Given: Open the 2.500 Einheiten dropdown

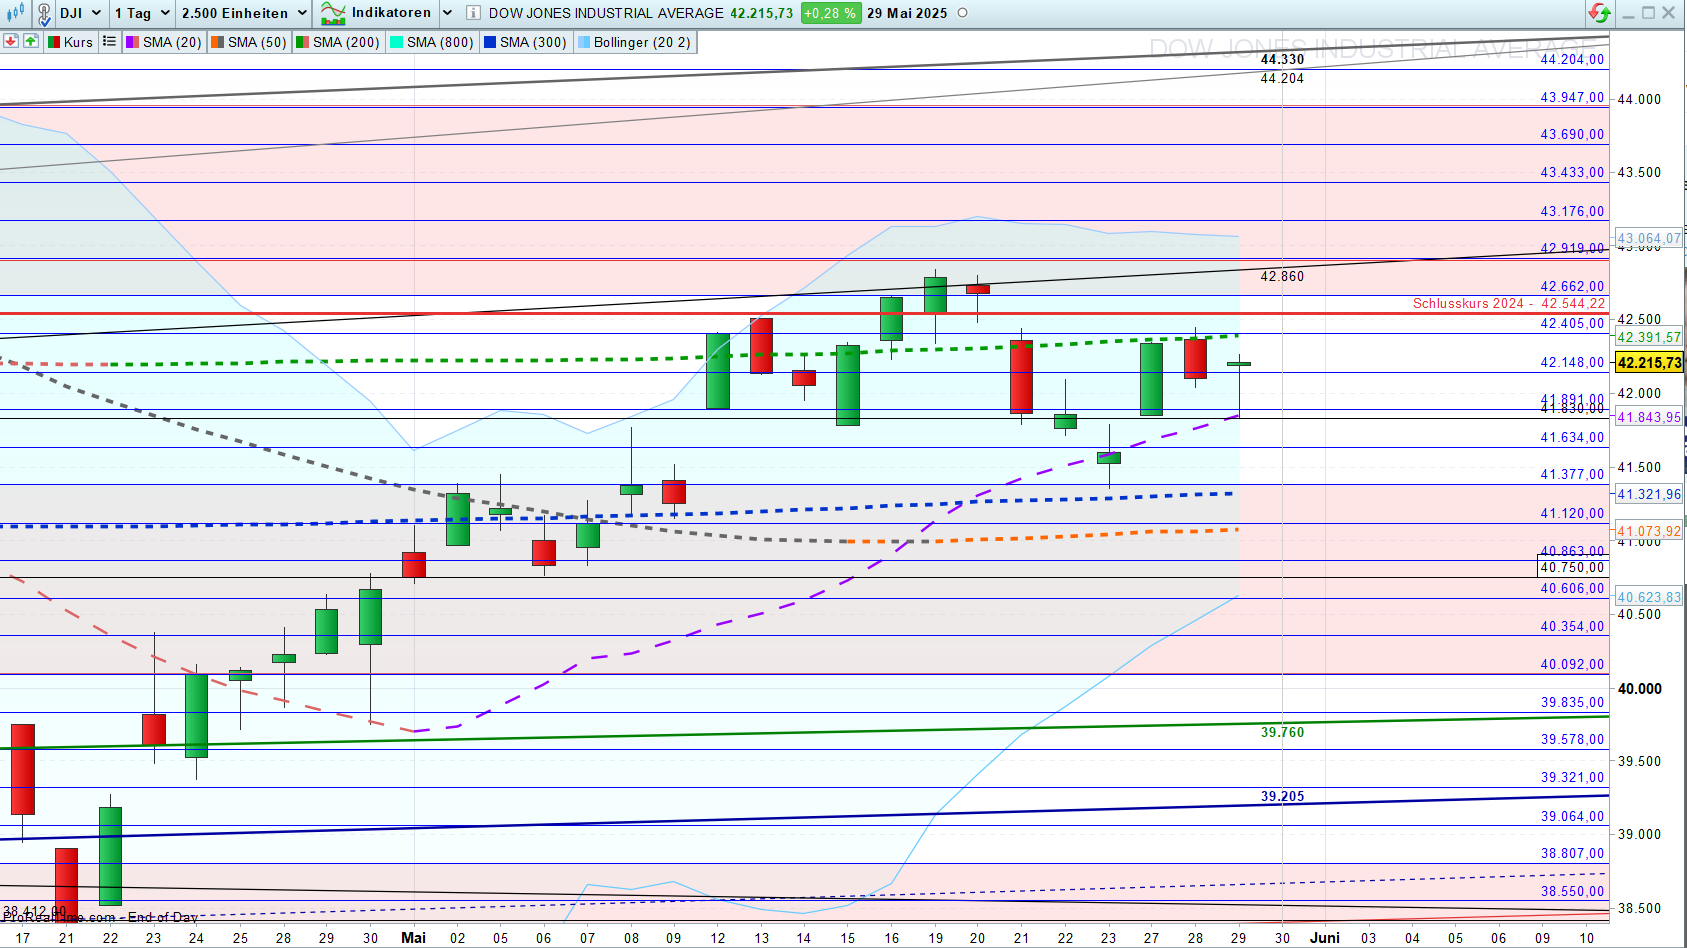Looking at the screenshot, I should [302, 13].
